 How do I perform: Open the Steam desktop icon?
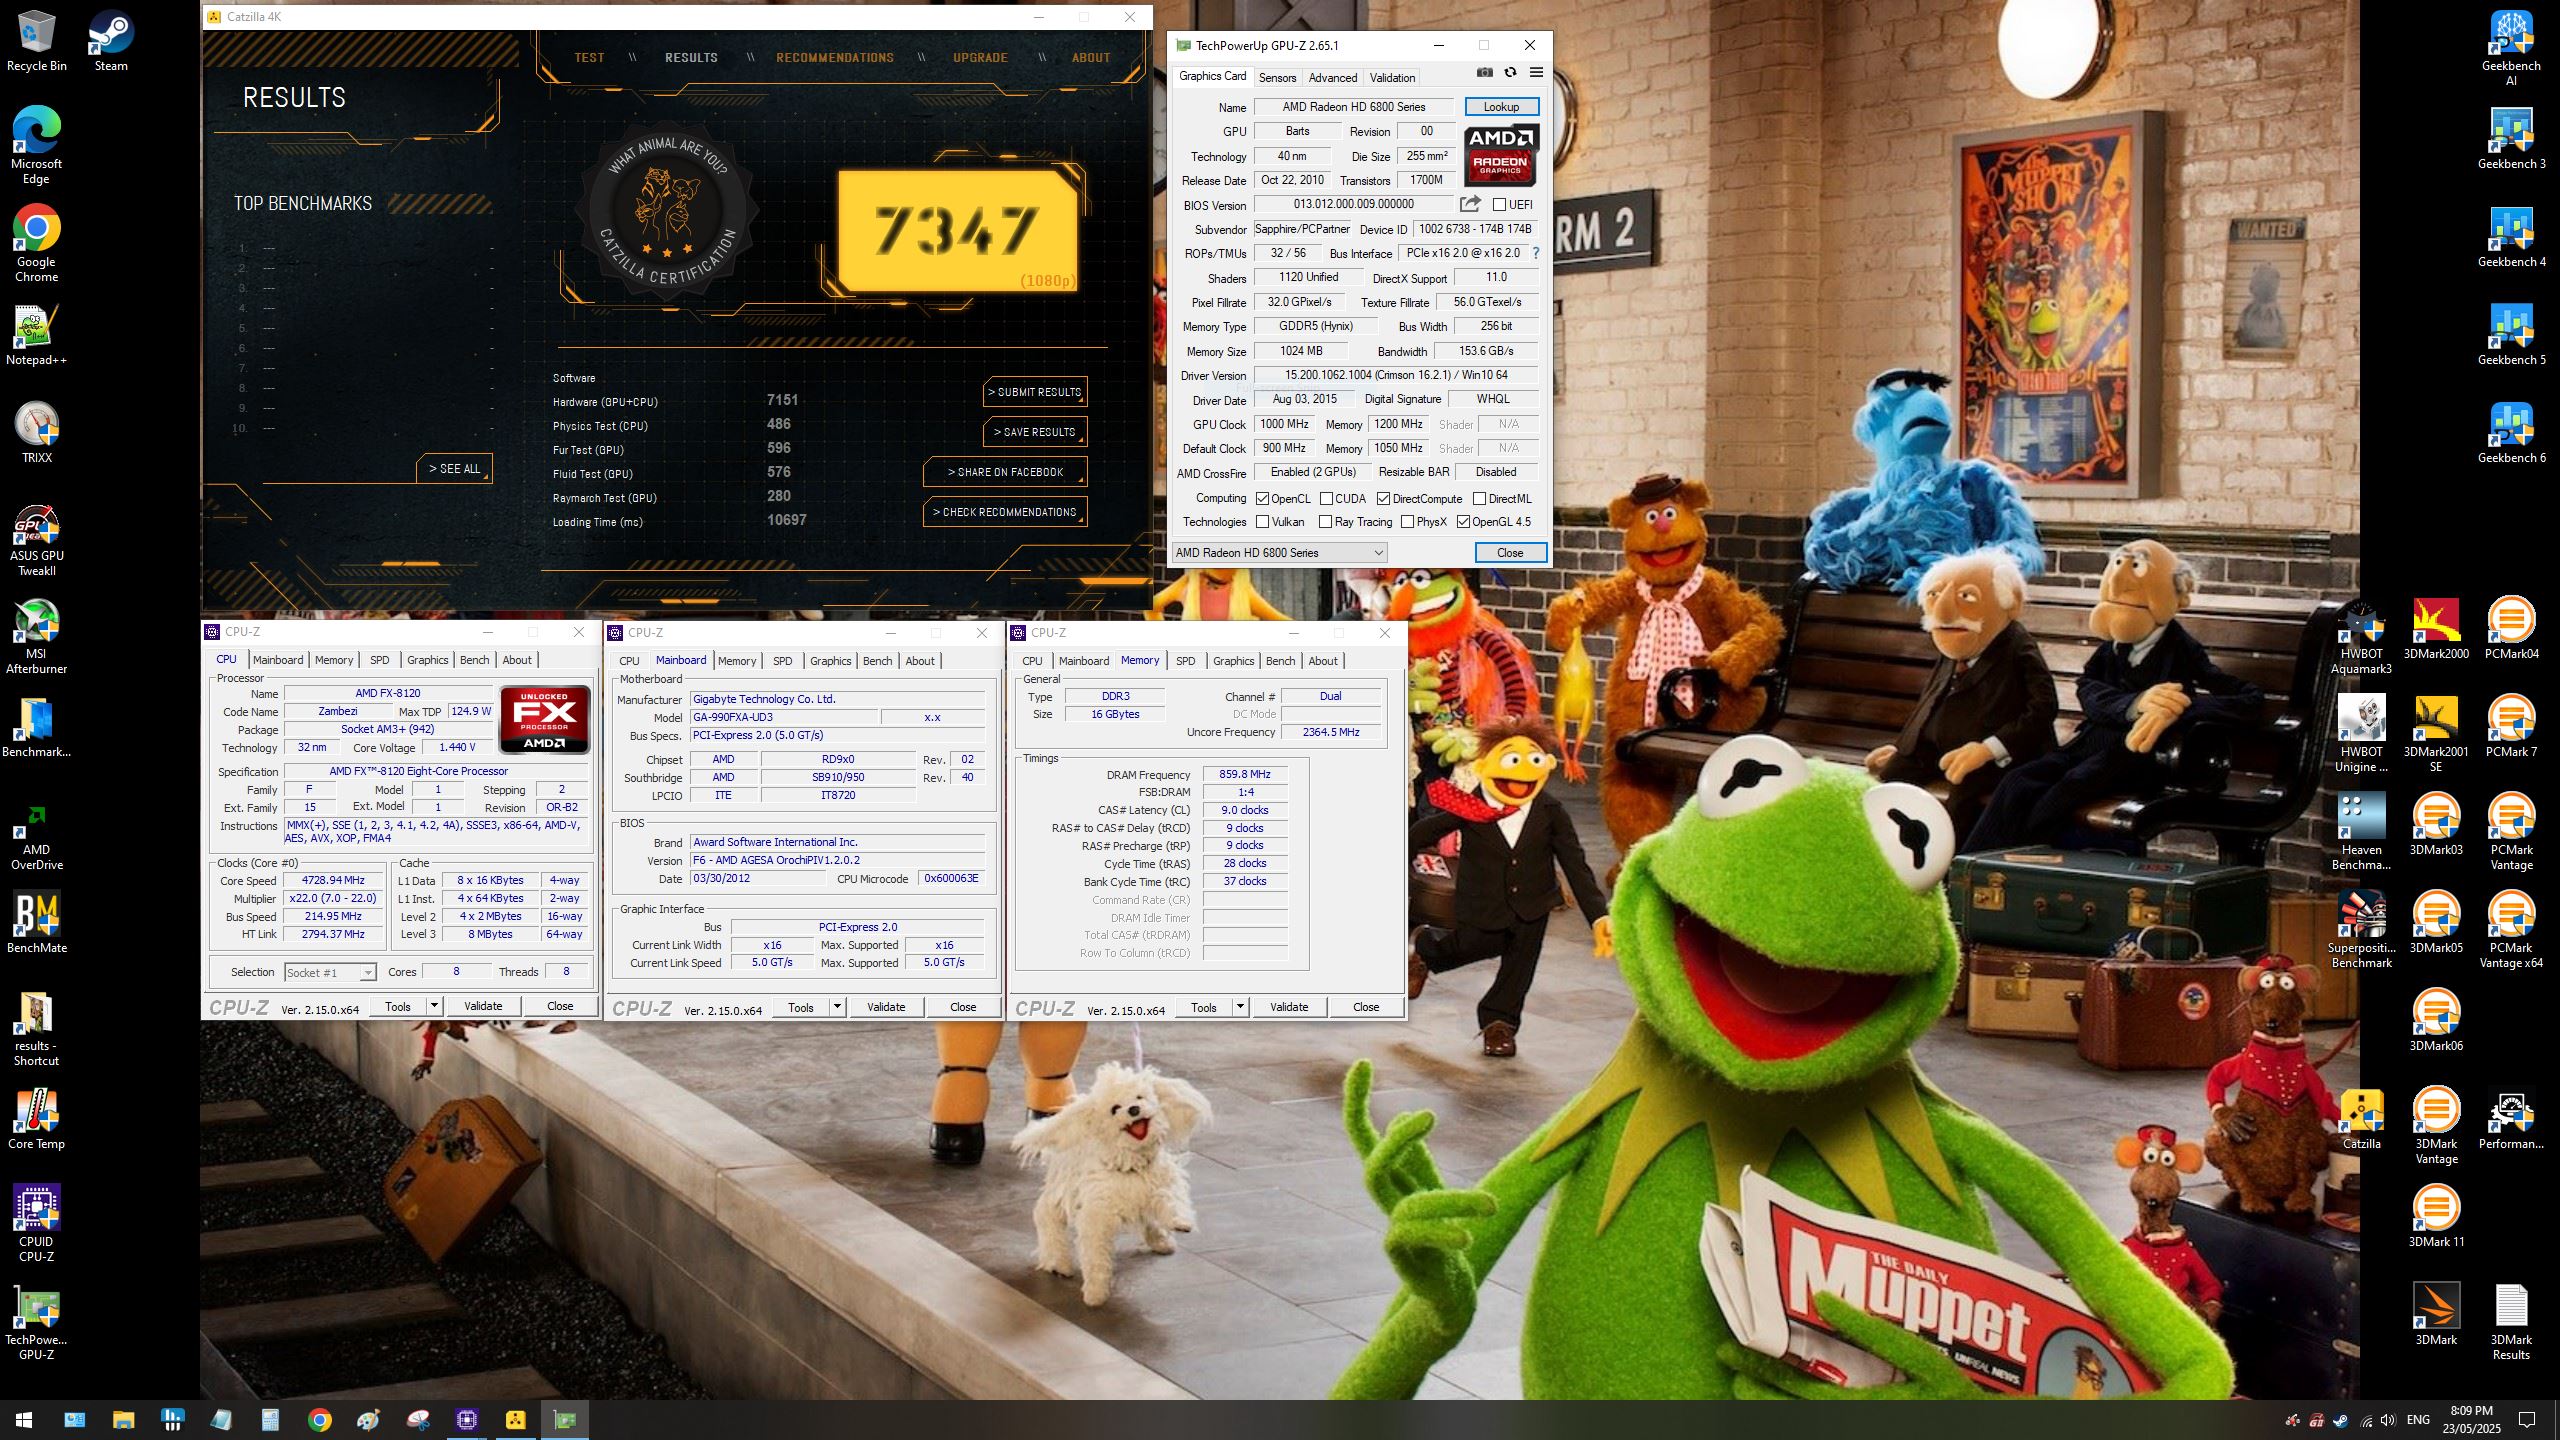[111, 42]
